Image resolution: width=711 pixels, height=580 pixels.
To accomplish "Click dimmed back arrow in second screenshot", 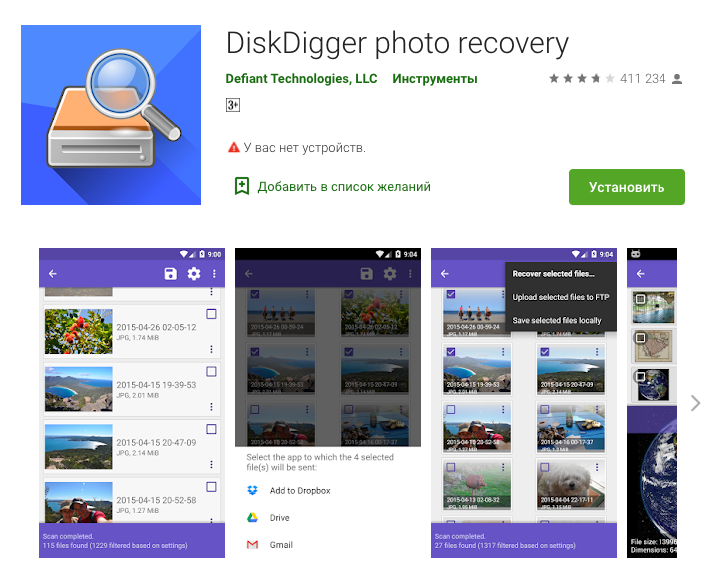I will coord(248,273).
